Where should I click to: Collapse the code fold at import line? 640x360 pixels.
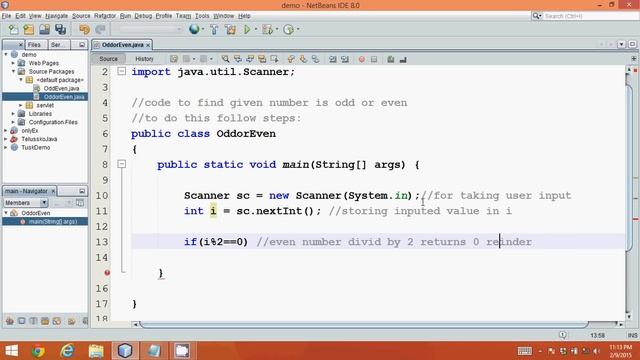tap(122, 71)
